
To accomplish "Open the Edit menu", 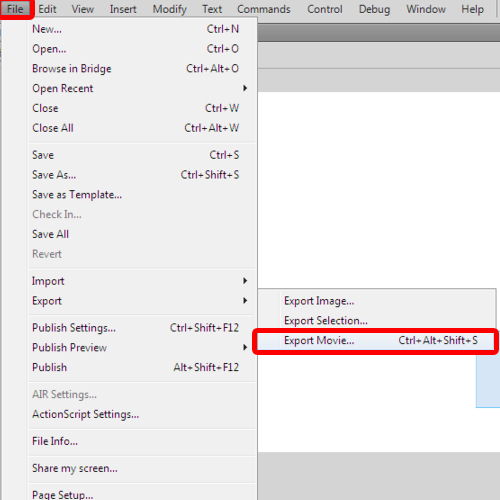I will (47, 9).
